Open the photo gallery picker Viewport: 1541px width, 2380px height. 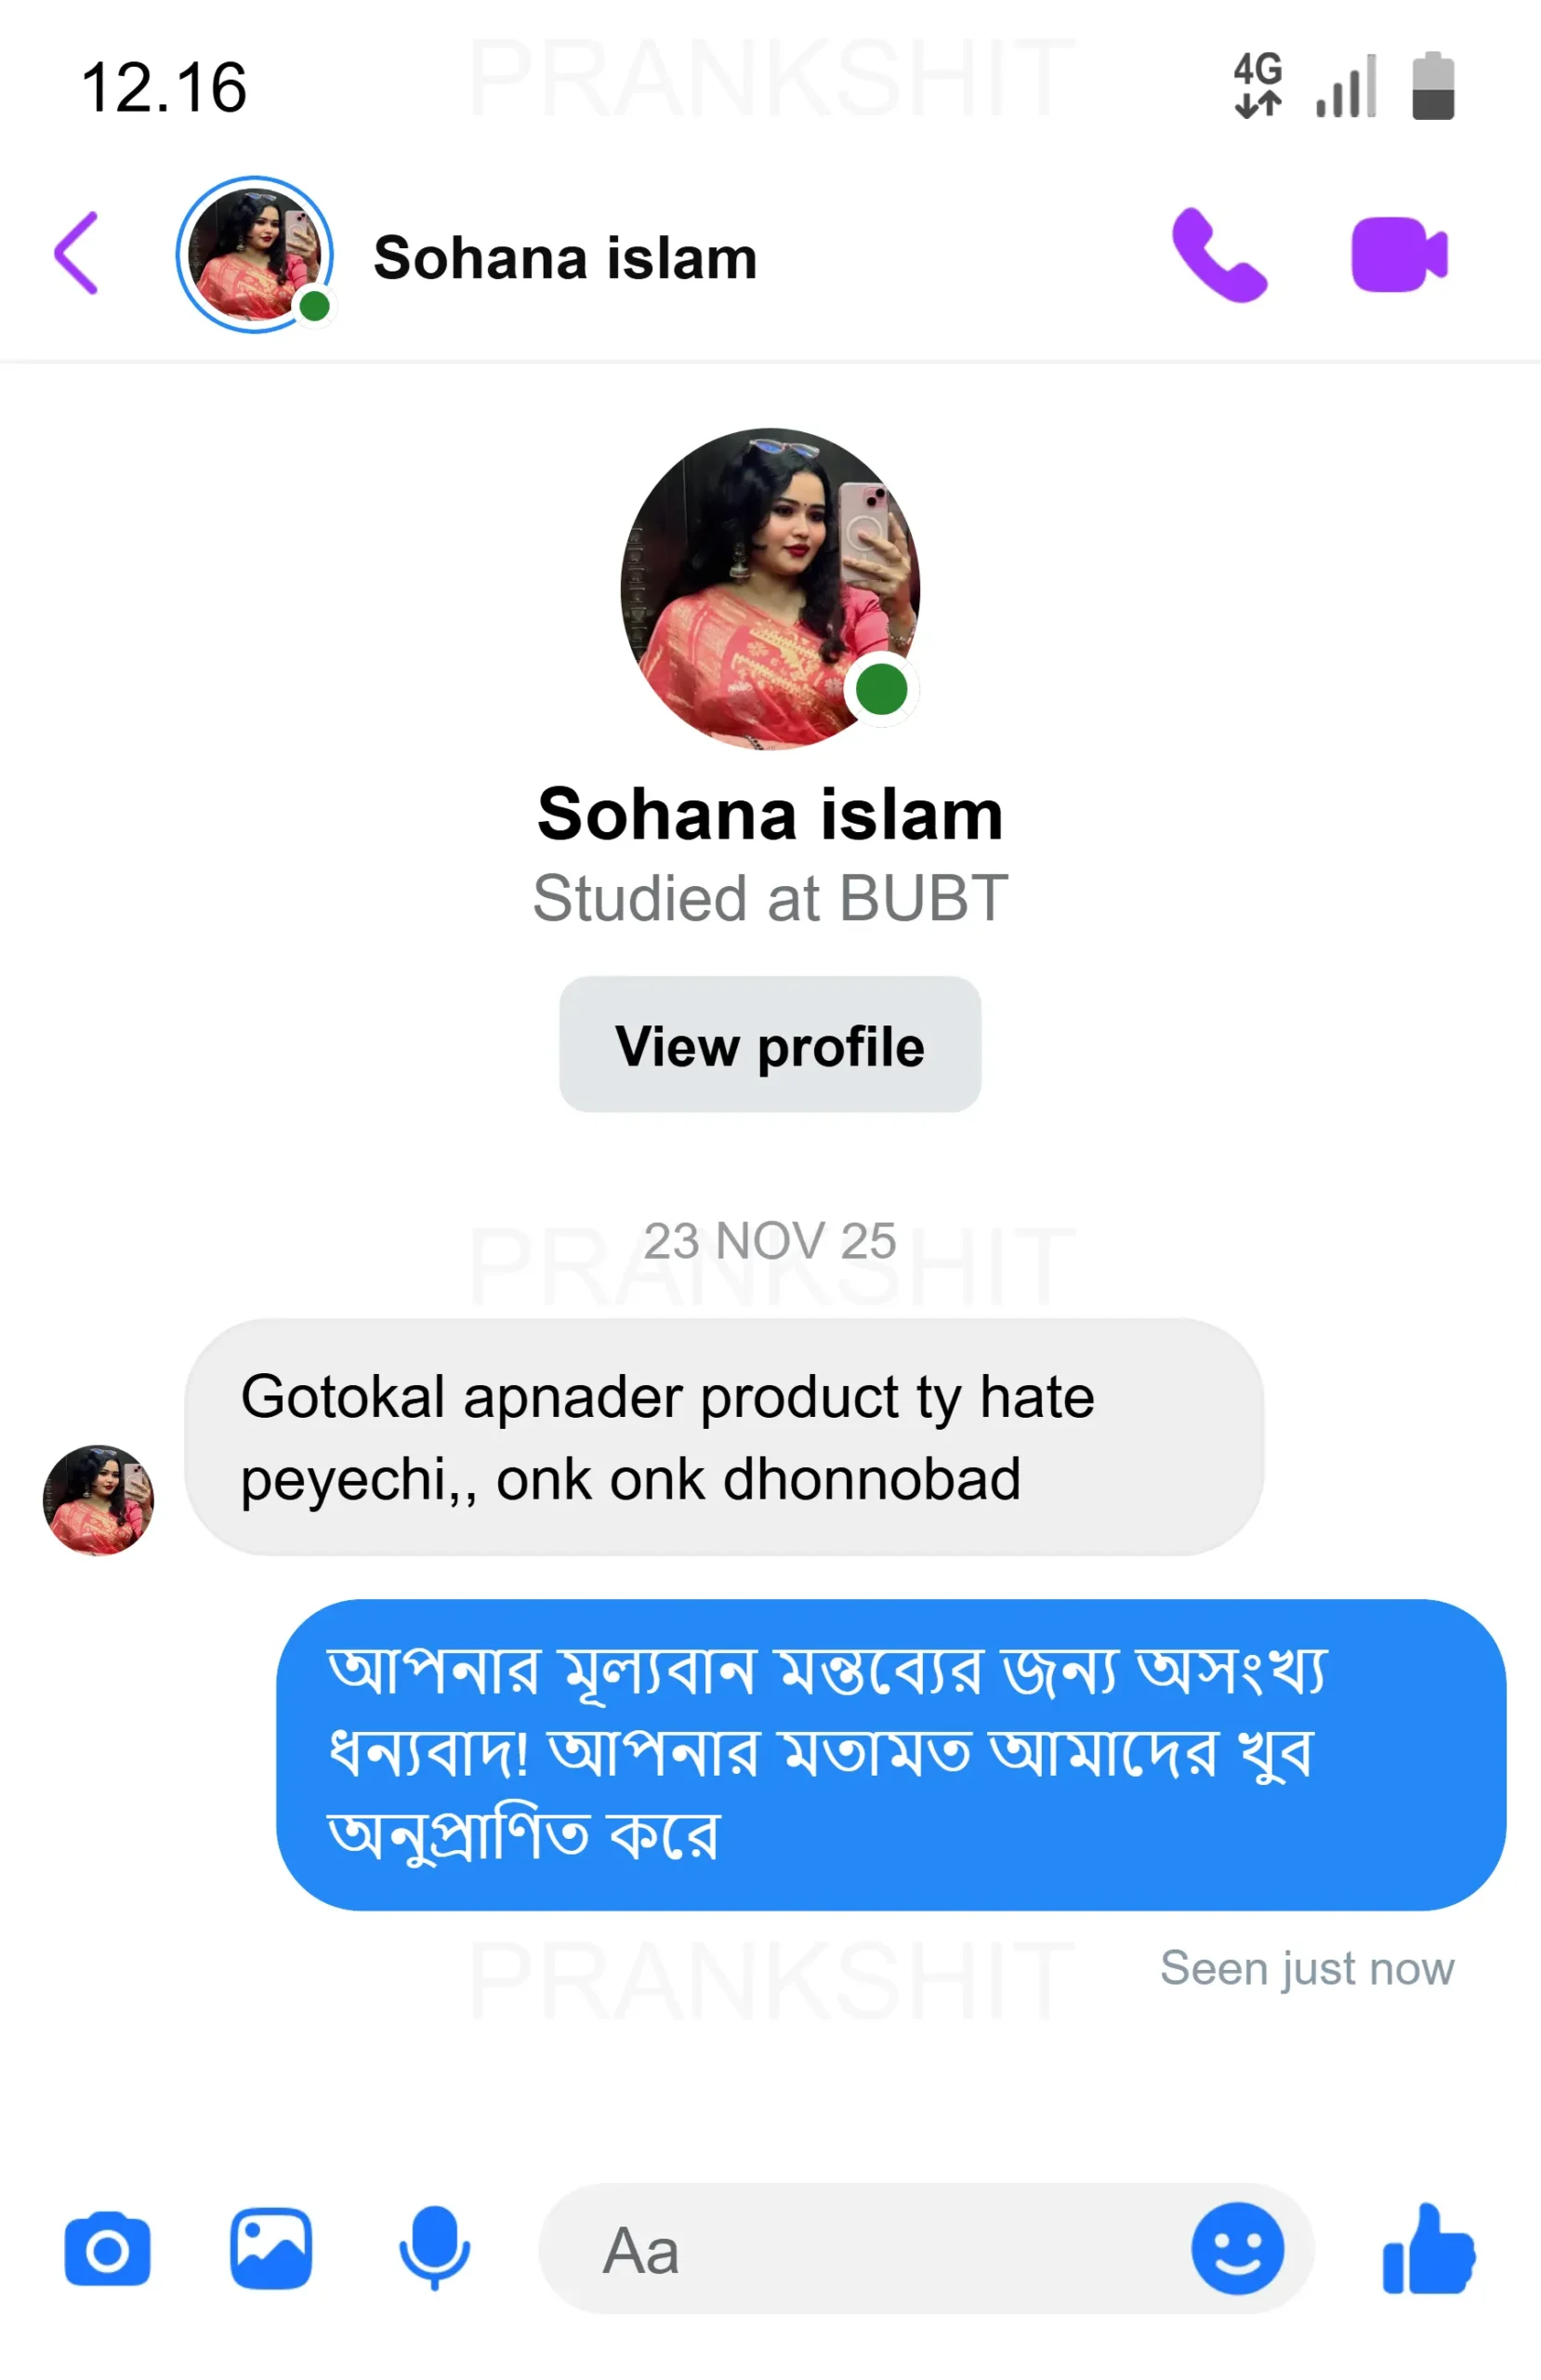click(271, 2250)
